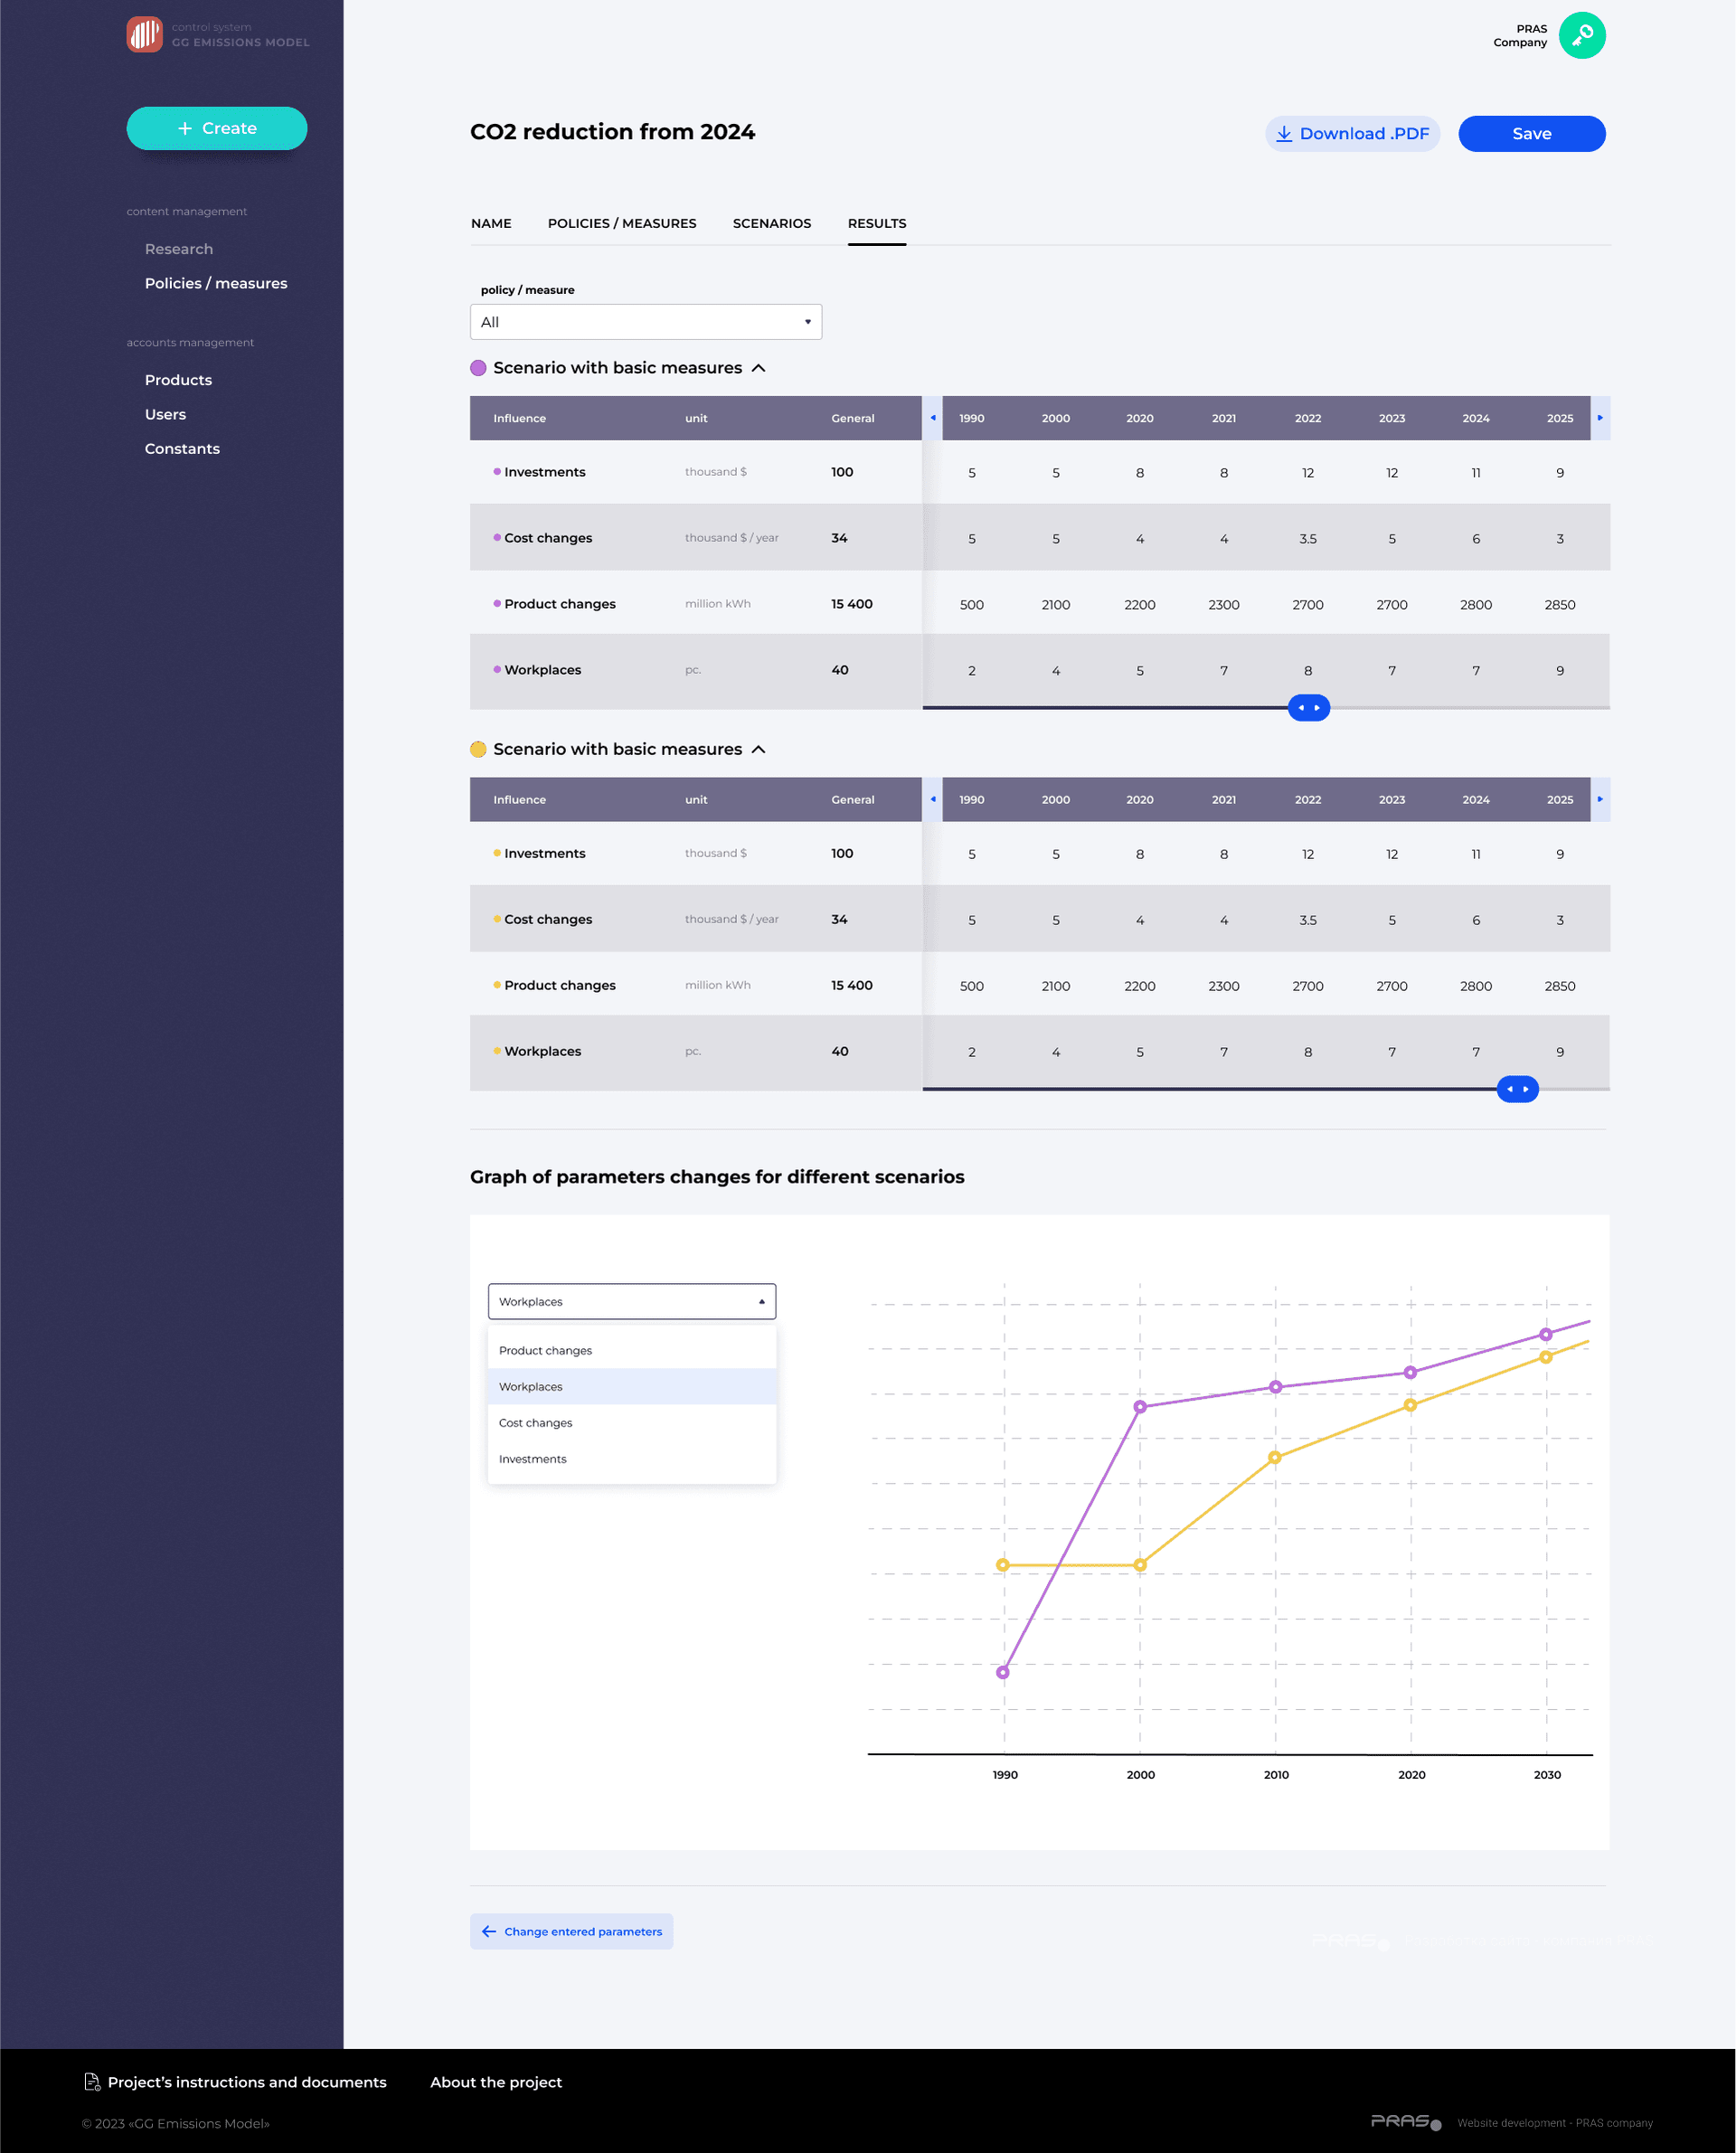Click the Influence header in first table
The height and width of the screenshot is (2153, 1736).
(519, 418)
